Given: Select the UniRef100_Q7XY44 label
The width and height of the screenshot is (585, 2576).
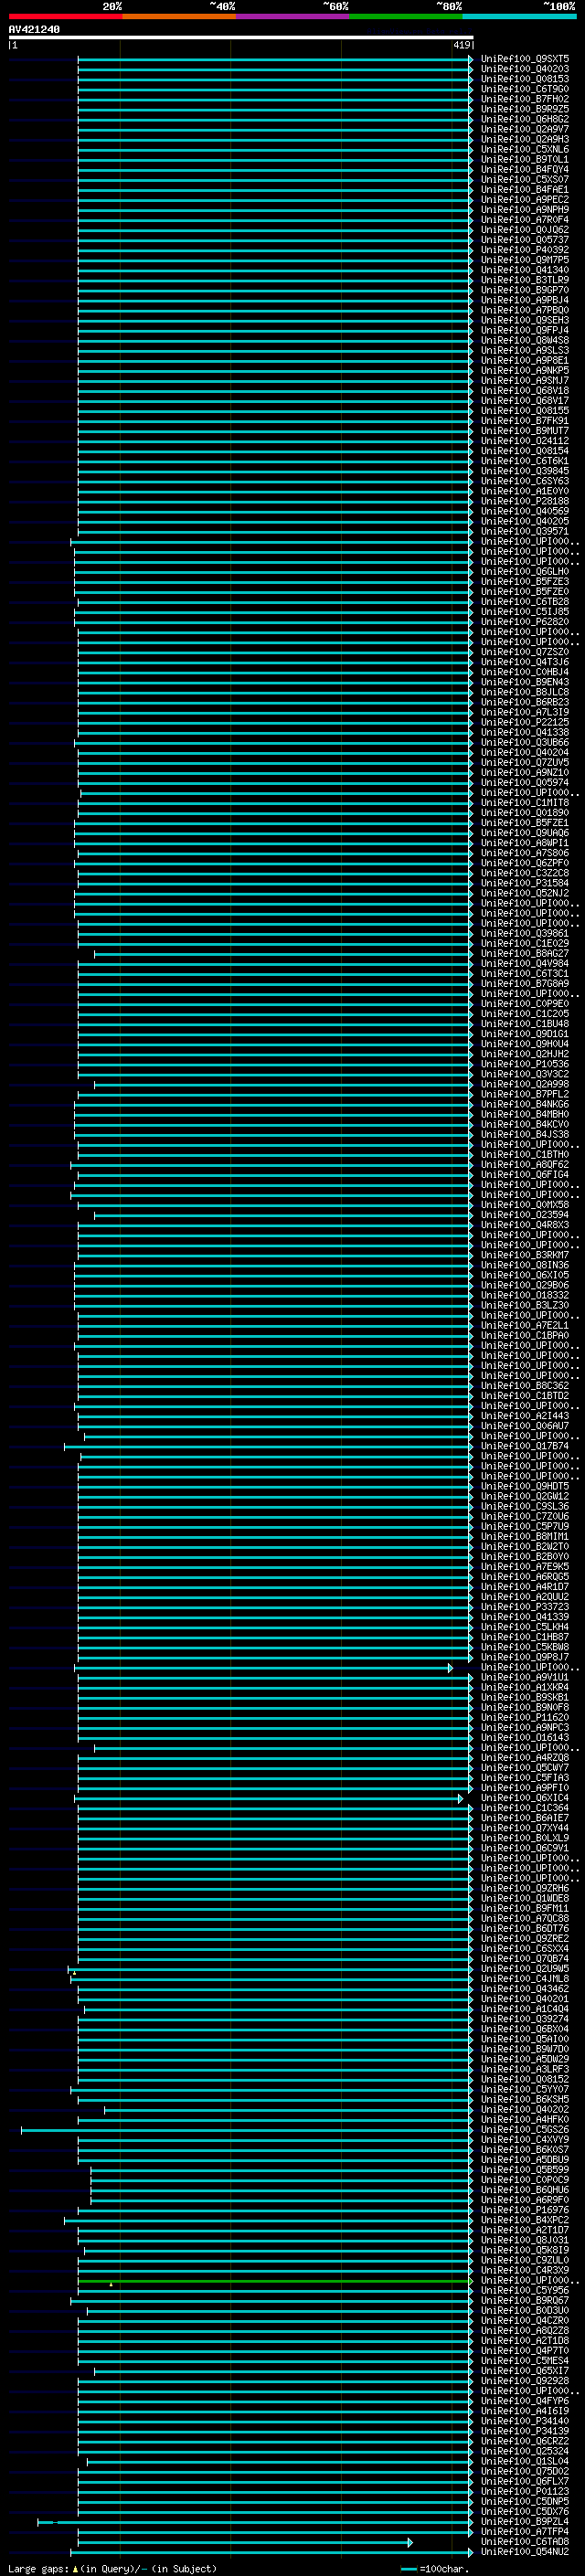Looking at the screenshot, I should [525, 1828].
